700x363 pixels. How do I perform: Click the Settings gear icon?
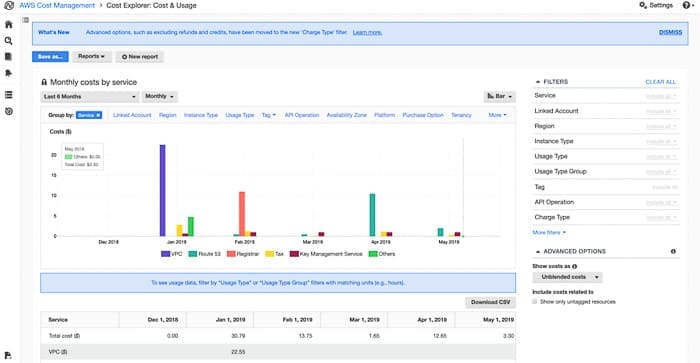643,5
